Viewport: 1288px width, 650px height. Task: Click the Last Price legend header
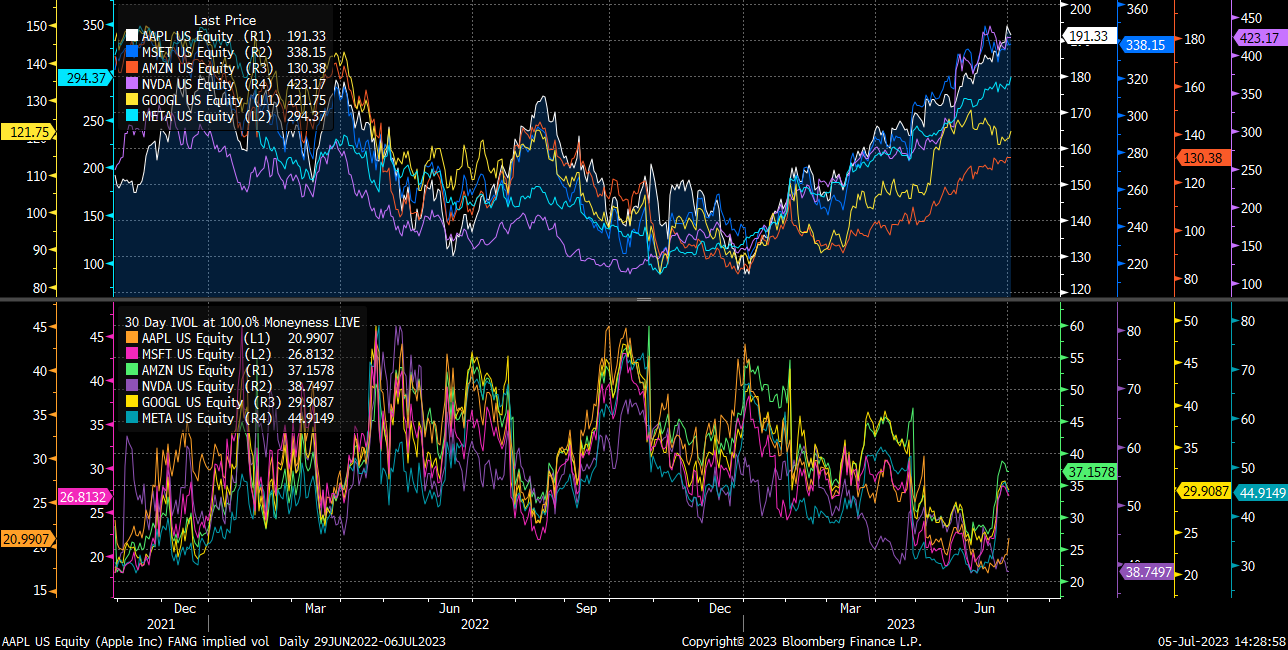click(x=224, y=19)
